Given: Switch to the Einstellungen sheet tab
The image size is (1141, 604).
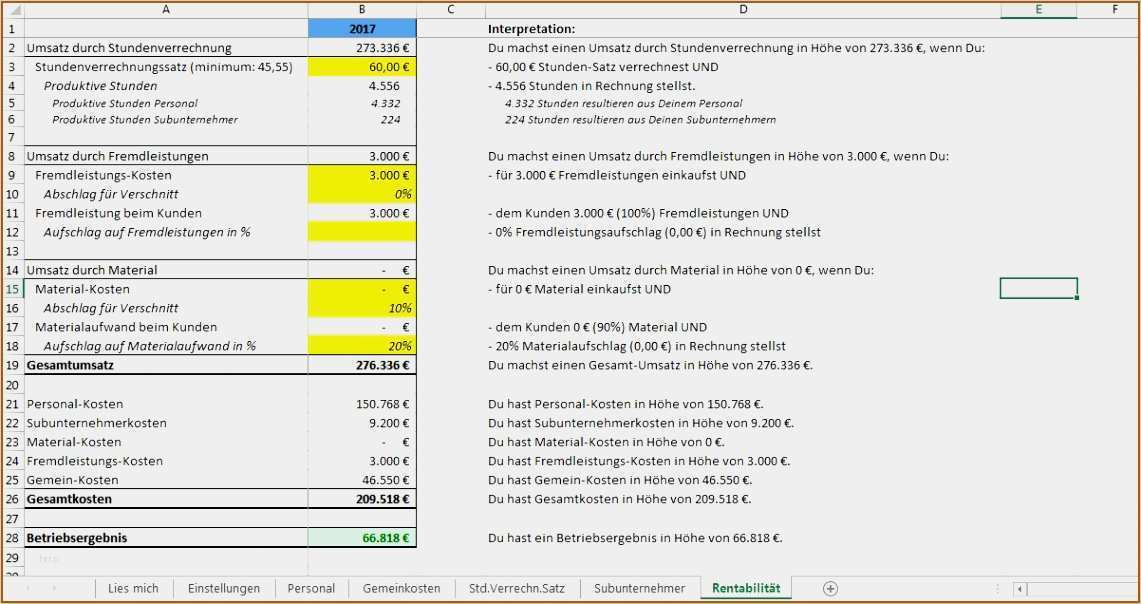Looking at the screenshot, I should click(x=223, y=588).
